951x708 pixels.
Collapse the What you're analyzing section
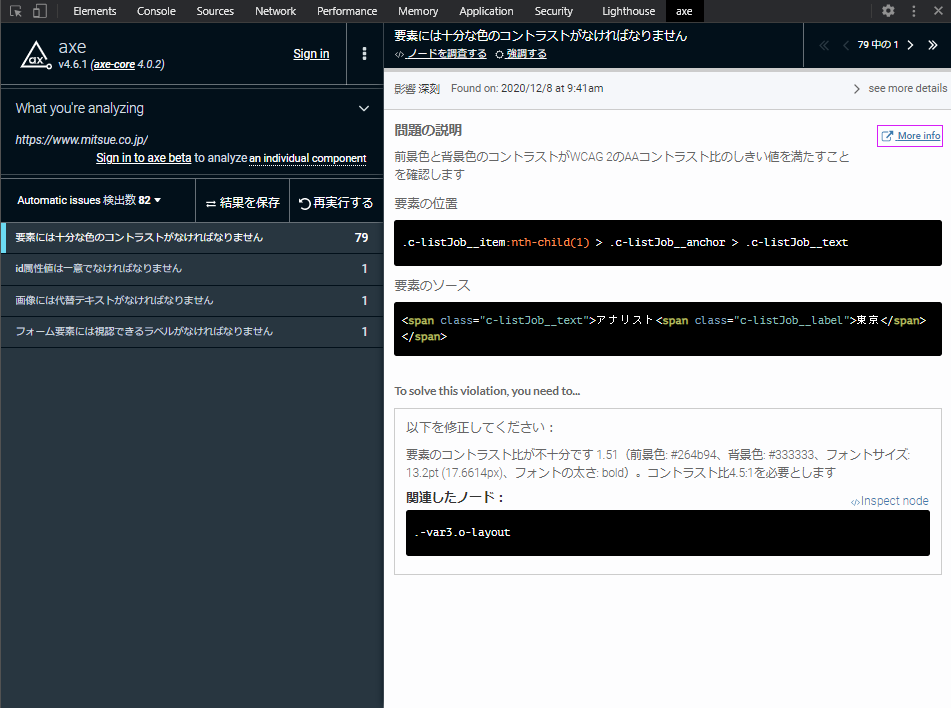point(364,109)
